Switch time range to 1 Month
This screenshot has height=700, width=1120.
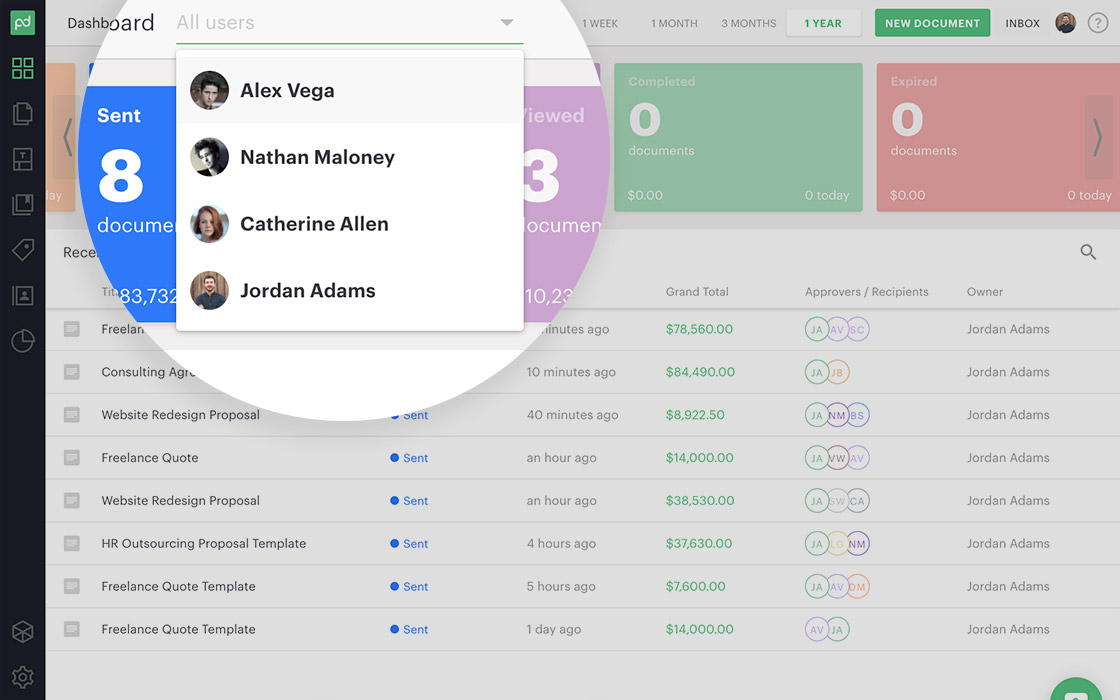(x=674, y=24)
